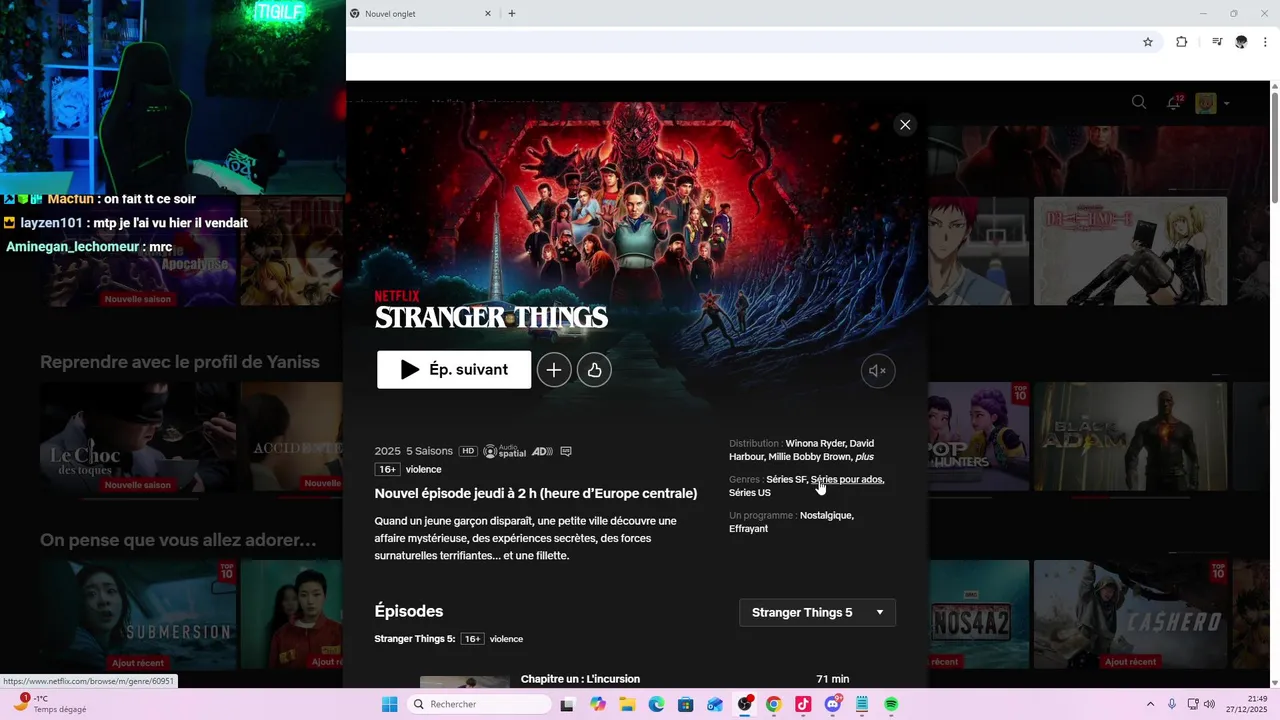Open Discord from the taskbar
Viewport: 1280px width, 720px height.
833,705
